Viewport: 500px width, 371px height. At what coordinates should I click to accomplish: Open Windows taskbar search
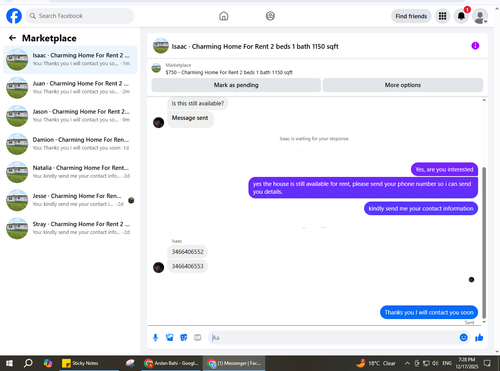(x=28, y=363)
